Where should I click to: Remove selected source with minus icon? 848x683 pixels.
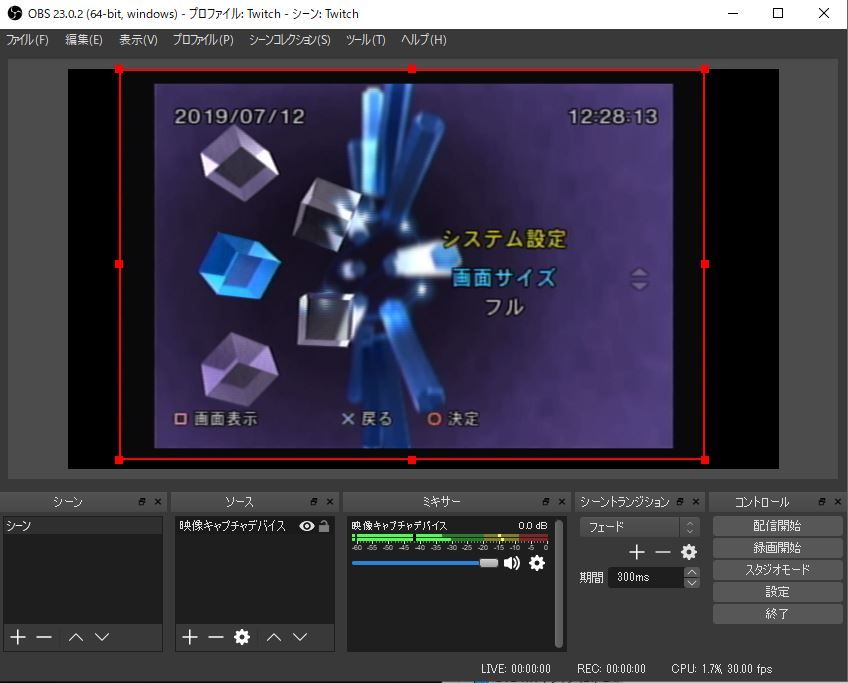pos(216,637)
